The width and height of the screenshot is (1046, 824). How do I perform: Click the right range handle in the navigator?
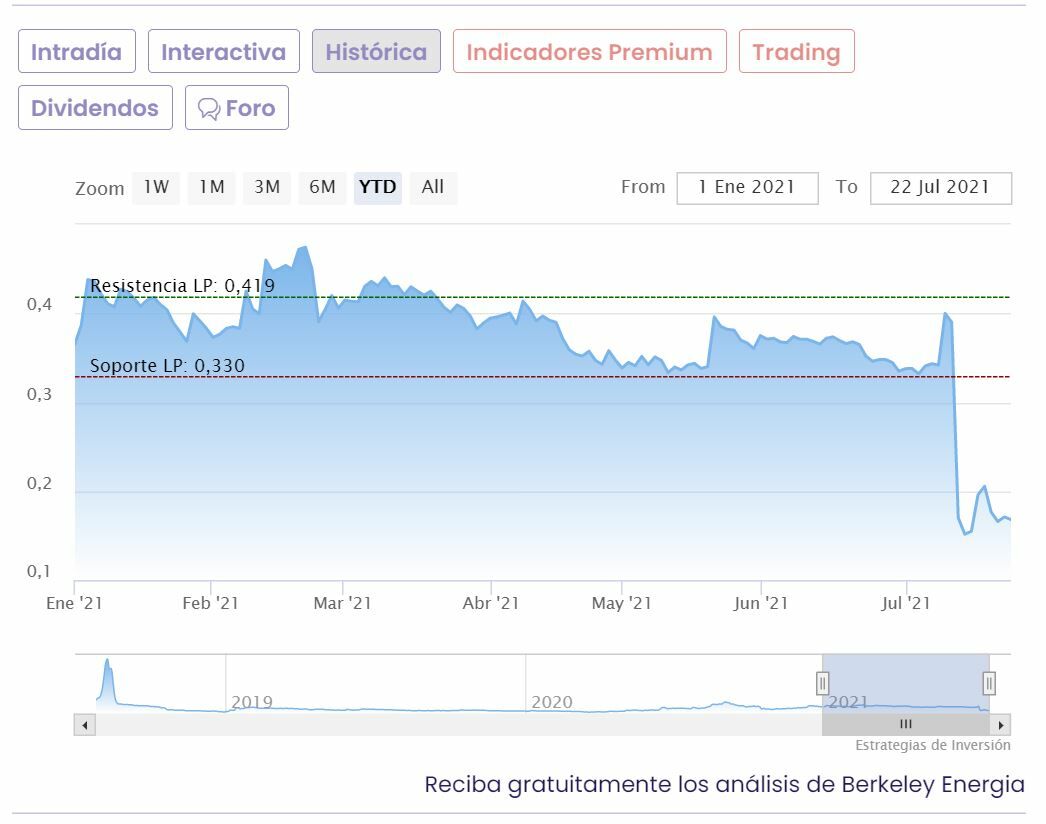pos(989,683)
